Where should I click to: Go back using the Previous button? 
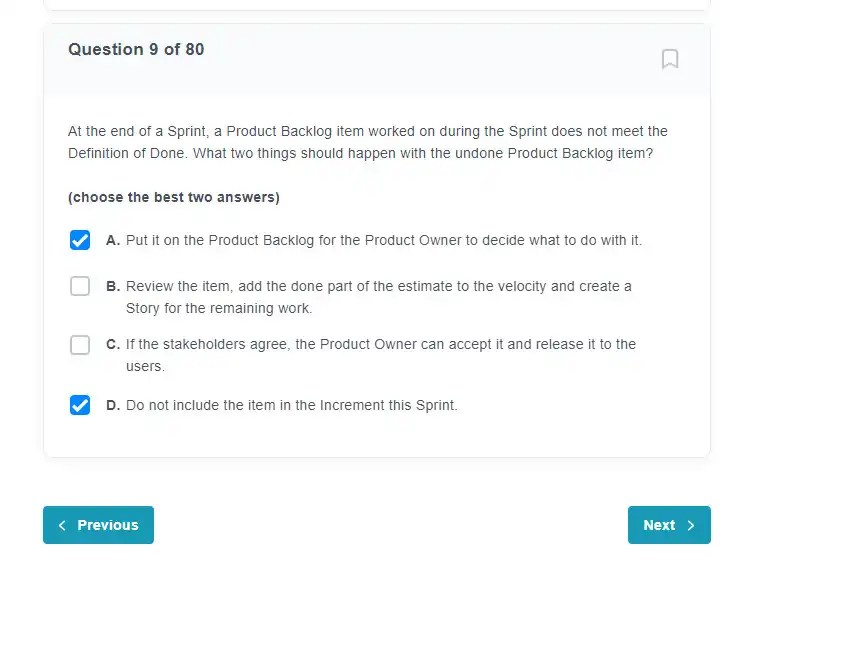click(x=98, y=525)
